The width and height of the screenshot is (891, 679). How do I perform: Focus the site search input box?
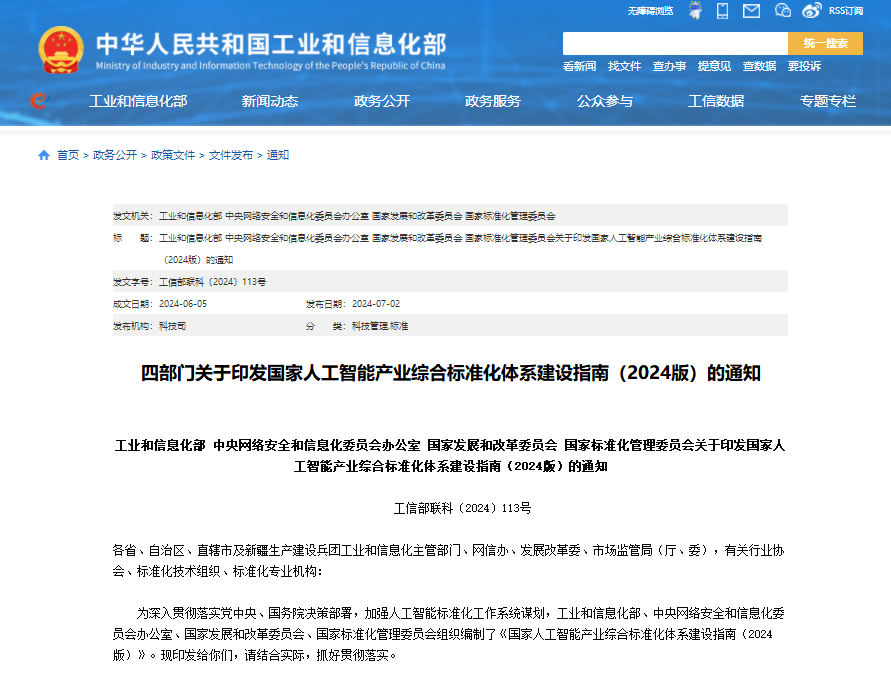pyautogui.click(x=675, y=43)
